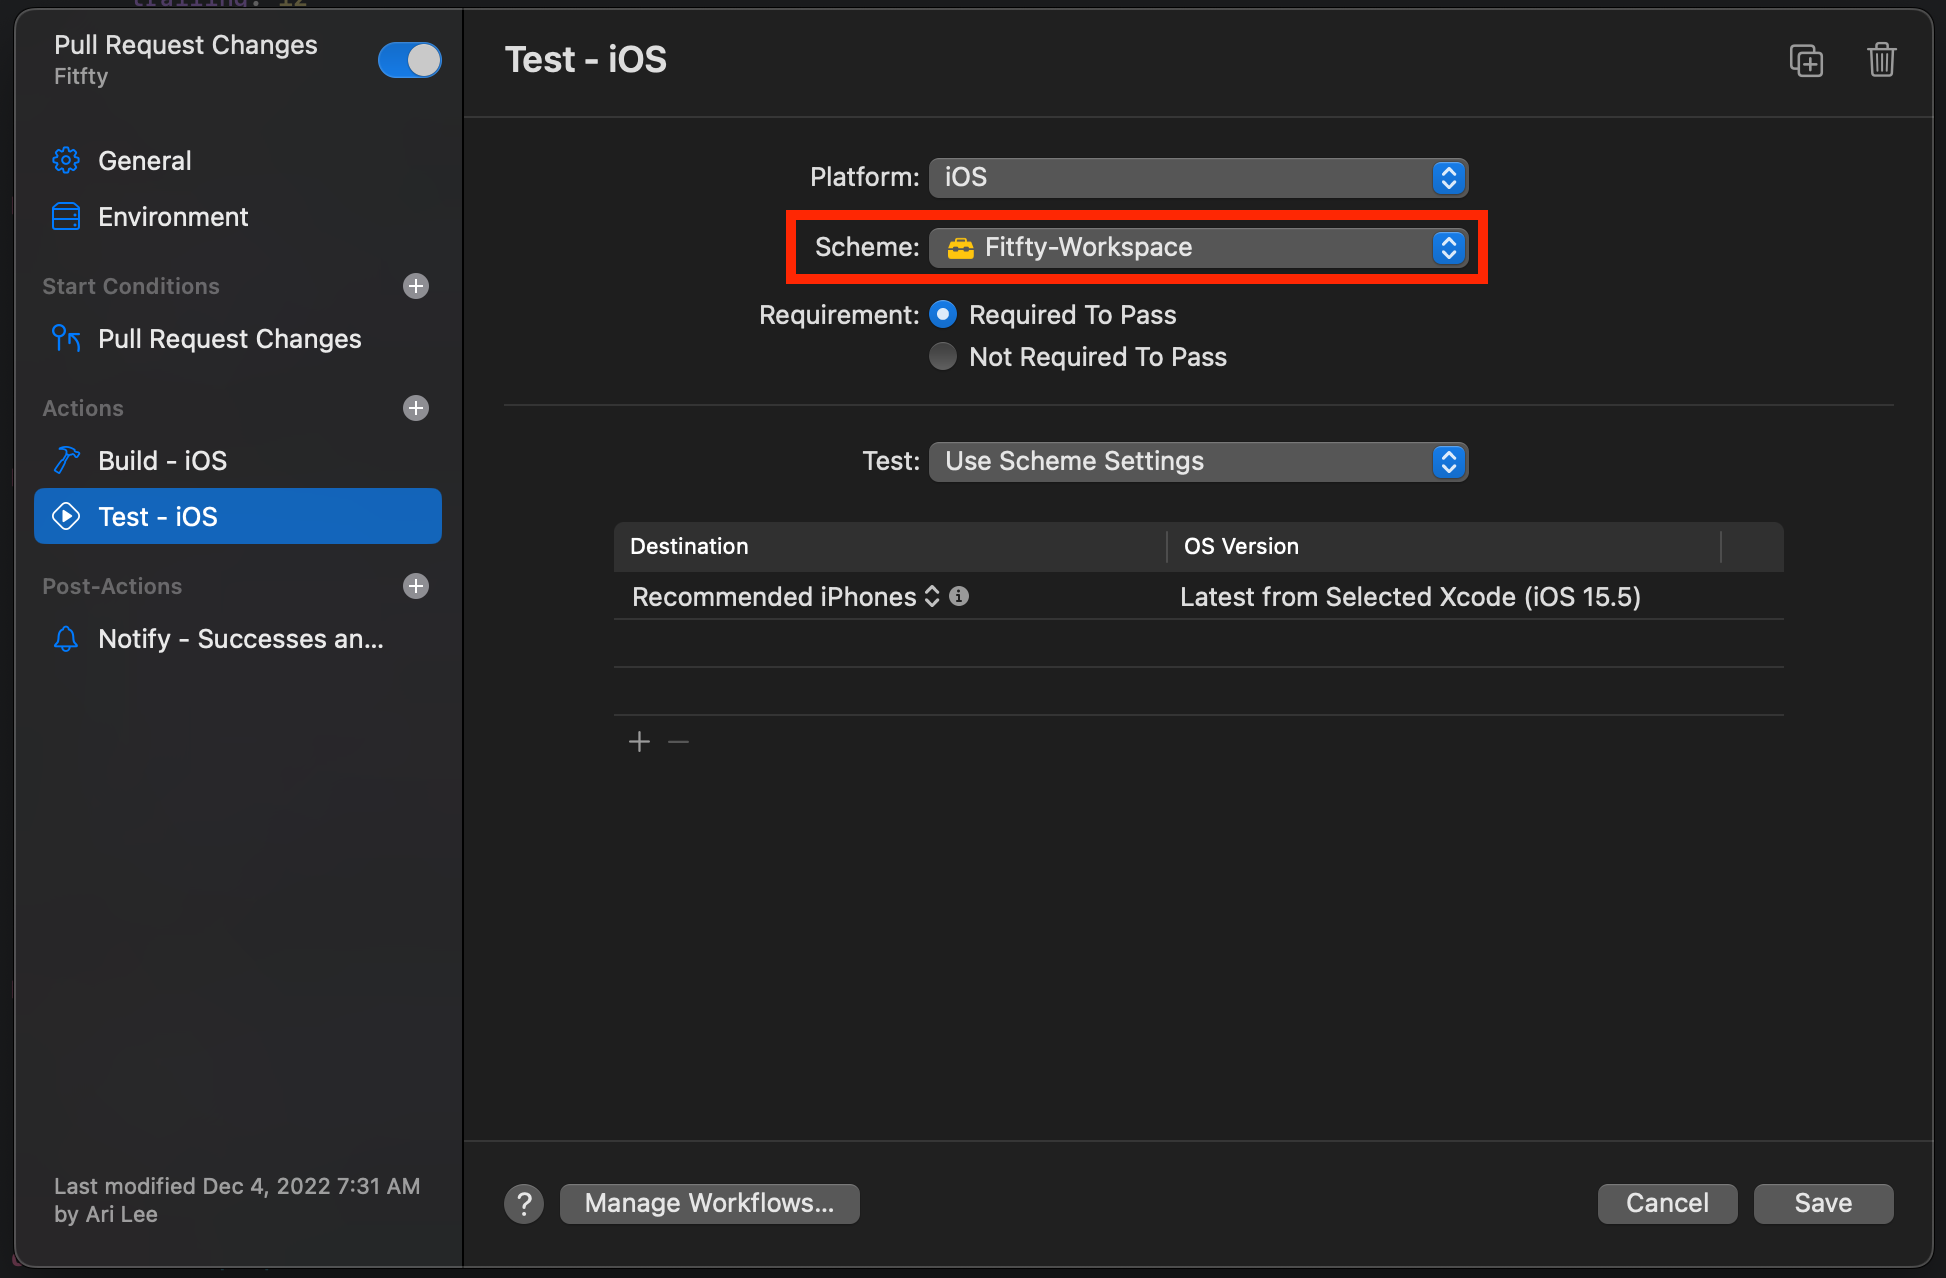
Task: Open the Test Use Scheme Settings dropdown
Action: coord(1198,462)
